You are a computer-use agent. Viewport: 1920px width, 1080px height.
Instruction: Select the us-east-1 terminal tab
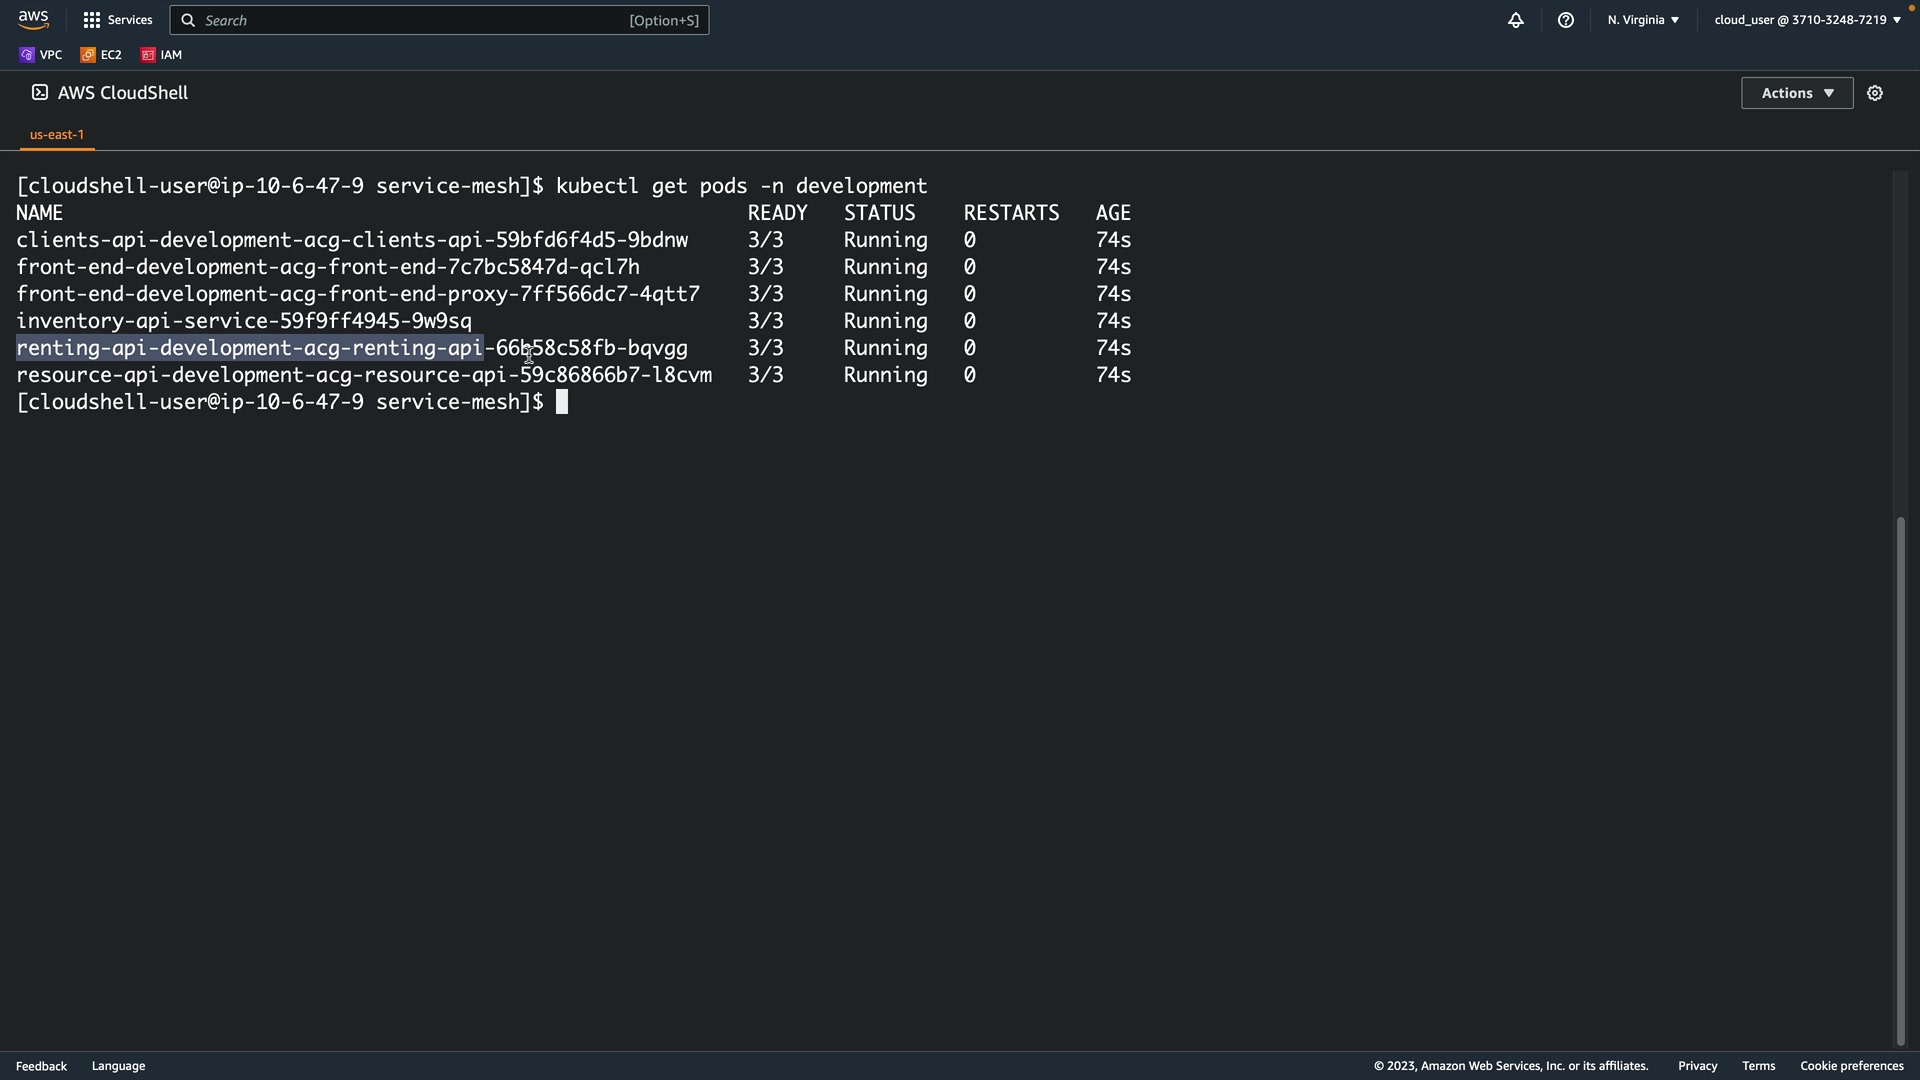click(57, 134)
